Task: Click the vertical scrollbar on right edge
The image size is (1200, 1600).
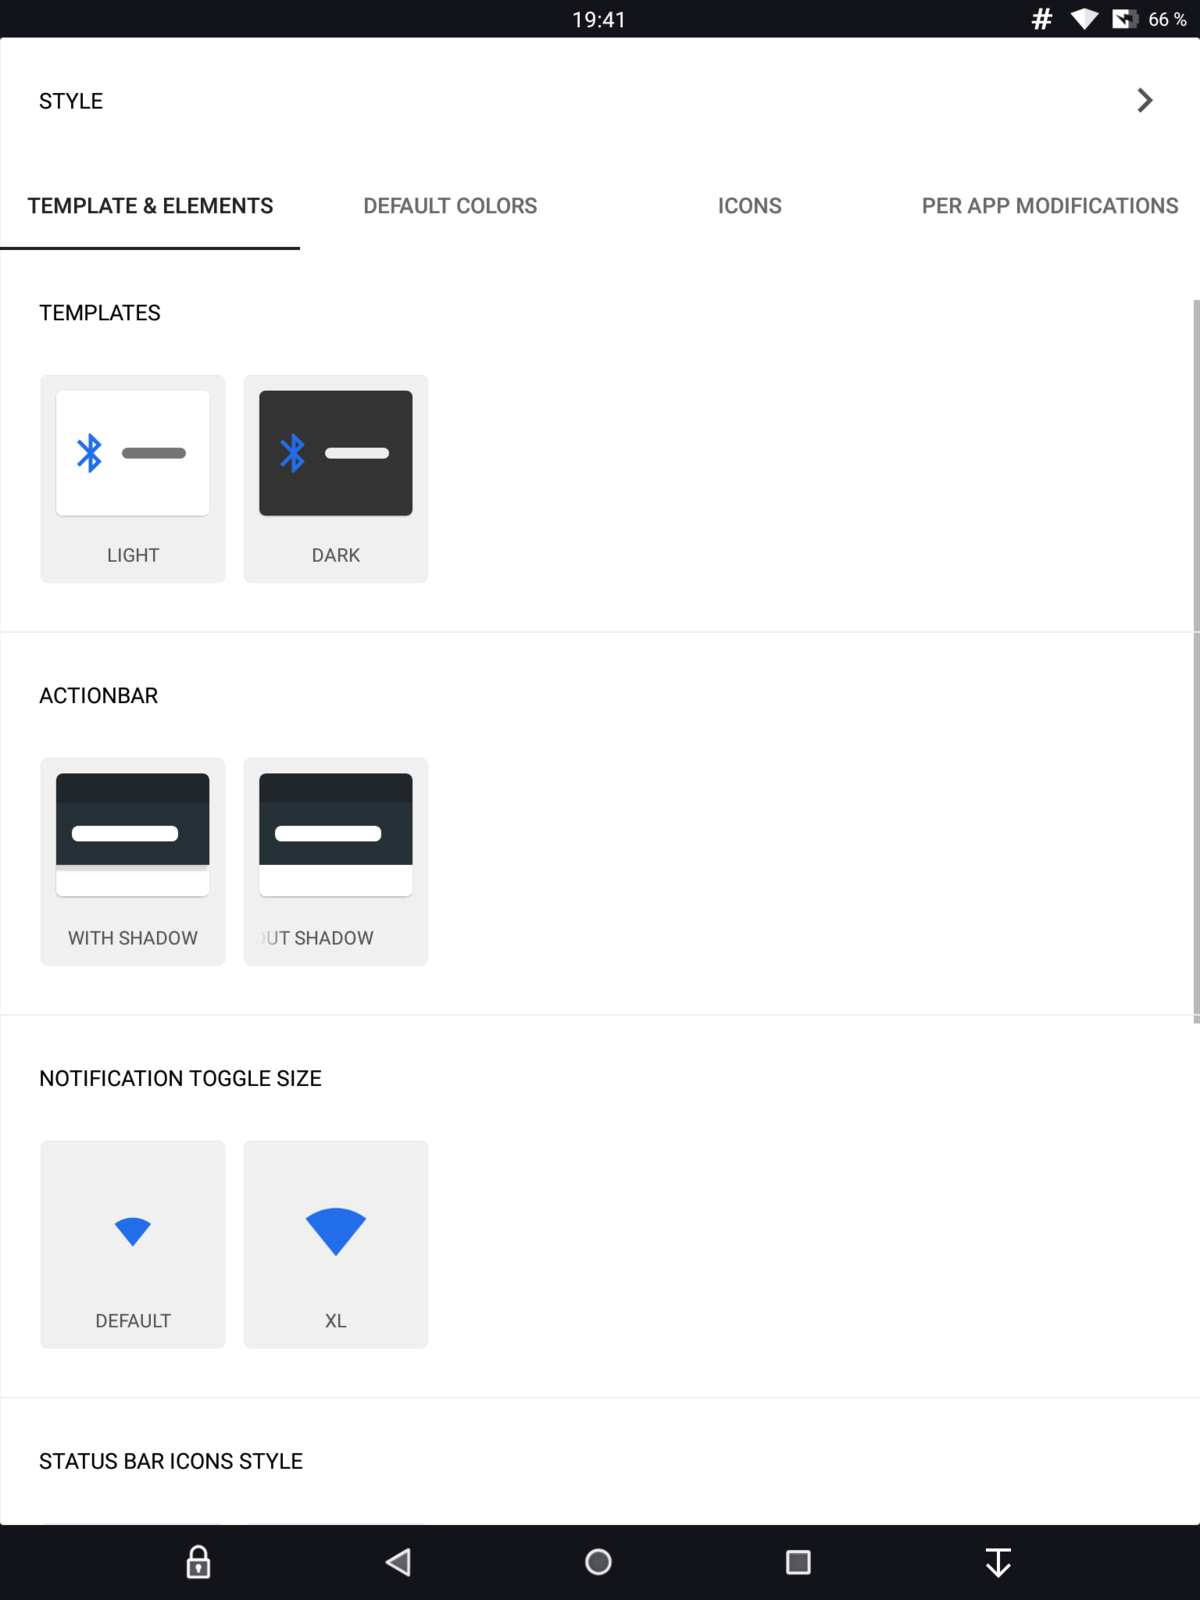Action: pos(1195,660)
